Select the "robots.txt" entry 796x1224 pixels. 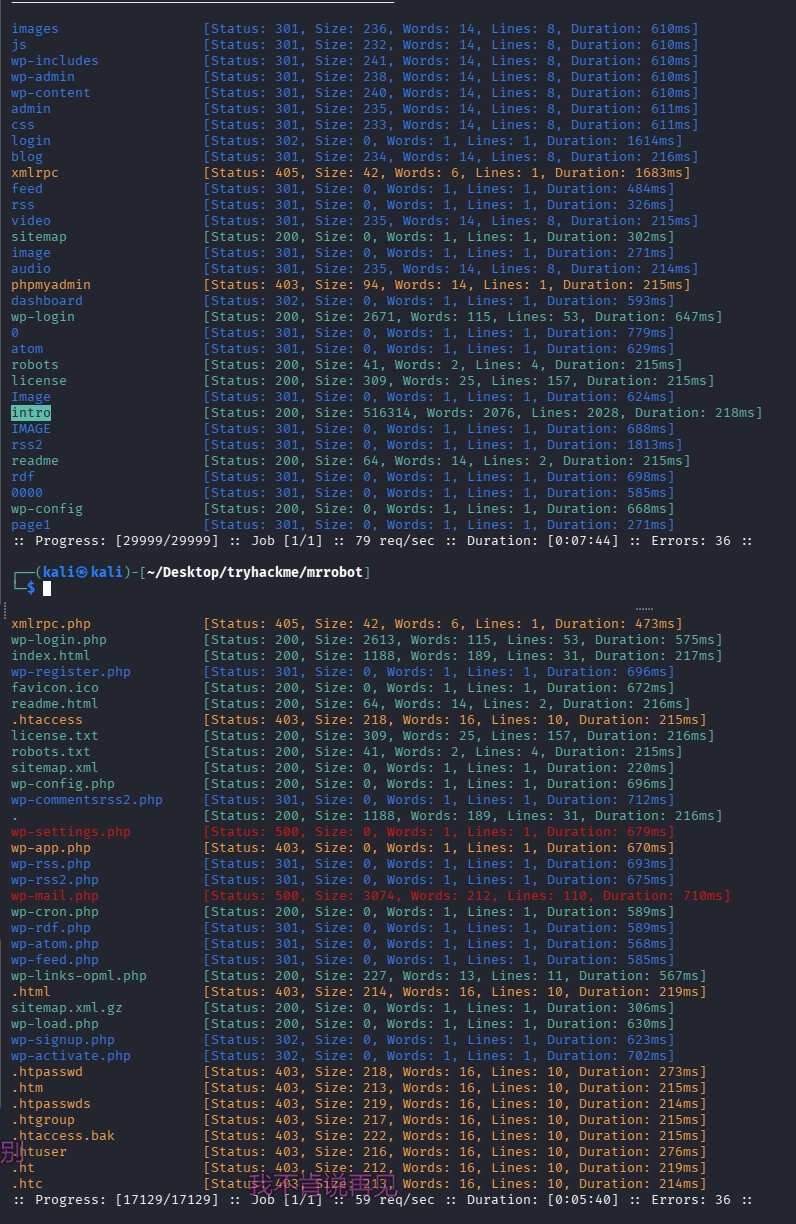(51, 752)
